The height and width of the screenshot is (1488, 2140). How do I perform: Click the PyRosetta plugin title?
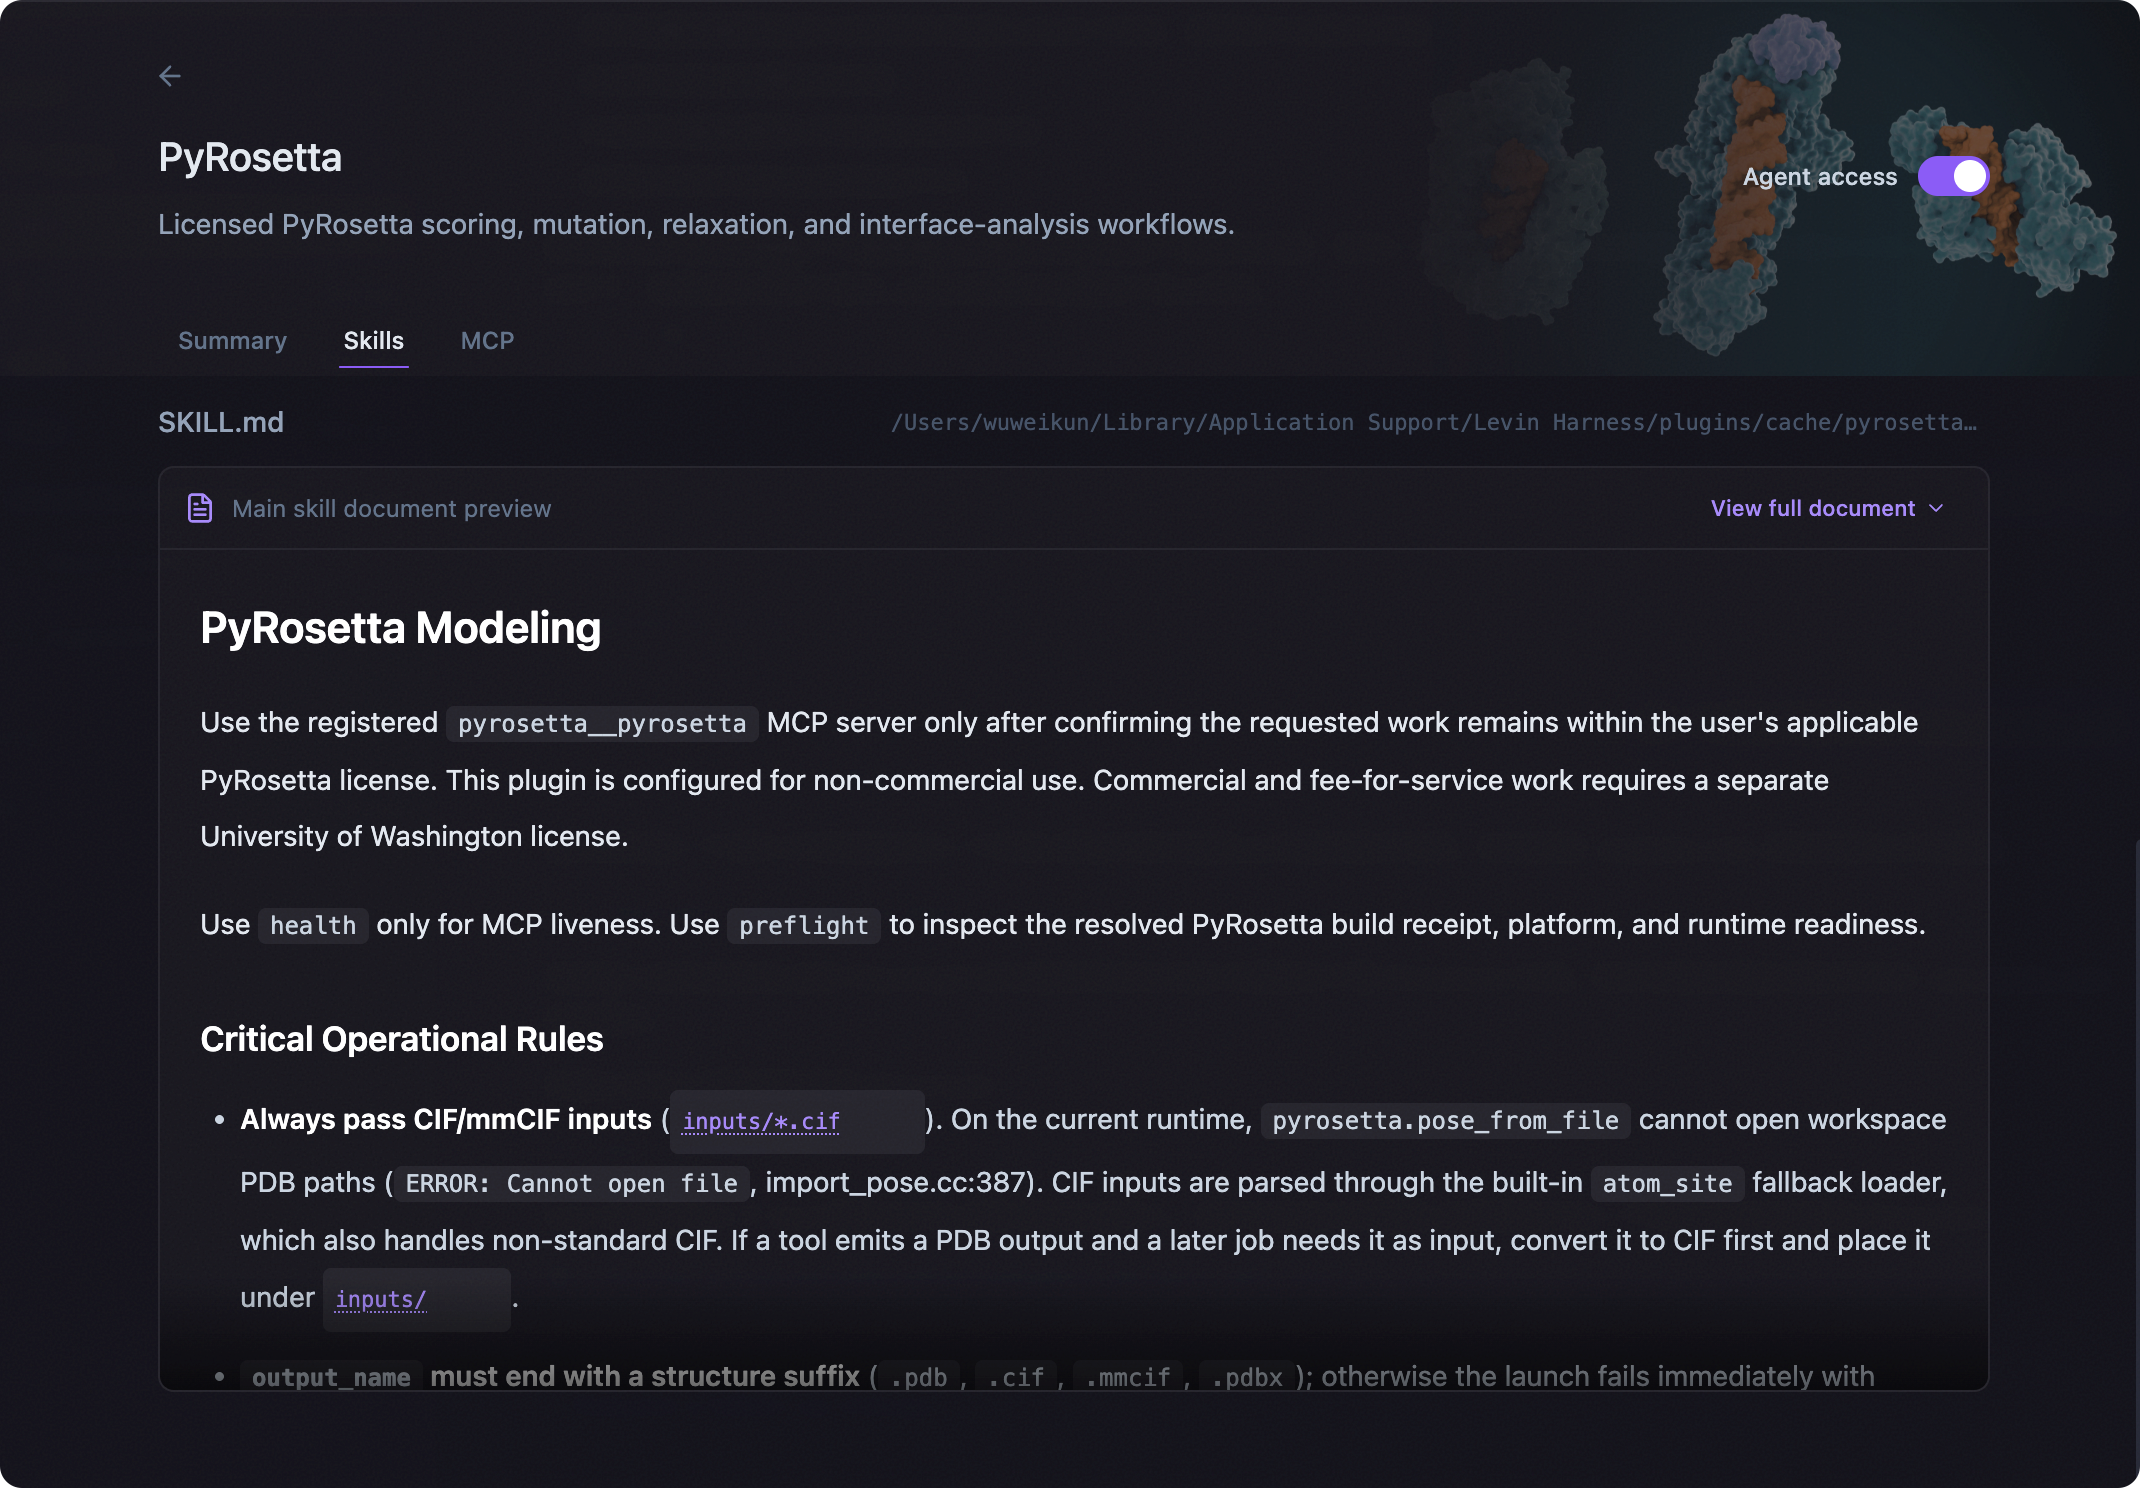(x=250, y=157)
